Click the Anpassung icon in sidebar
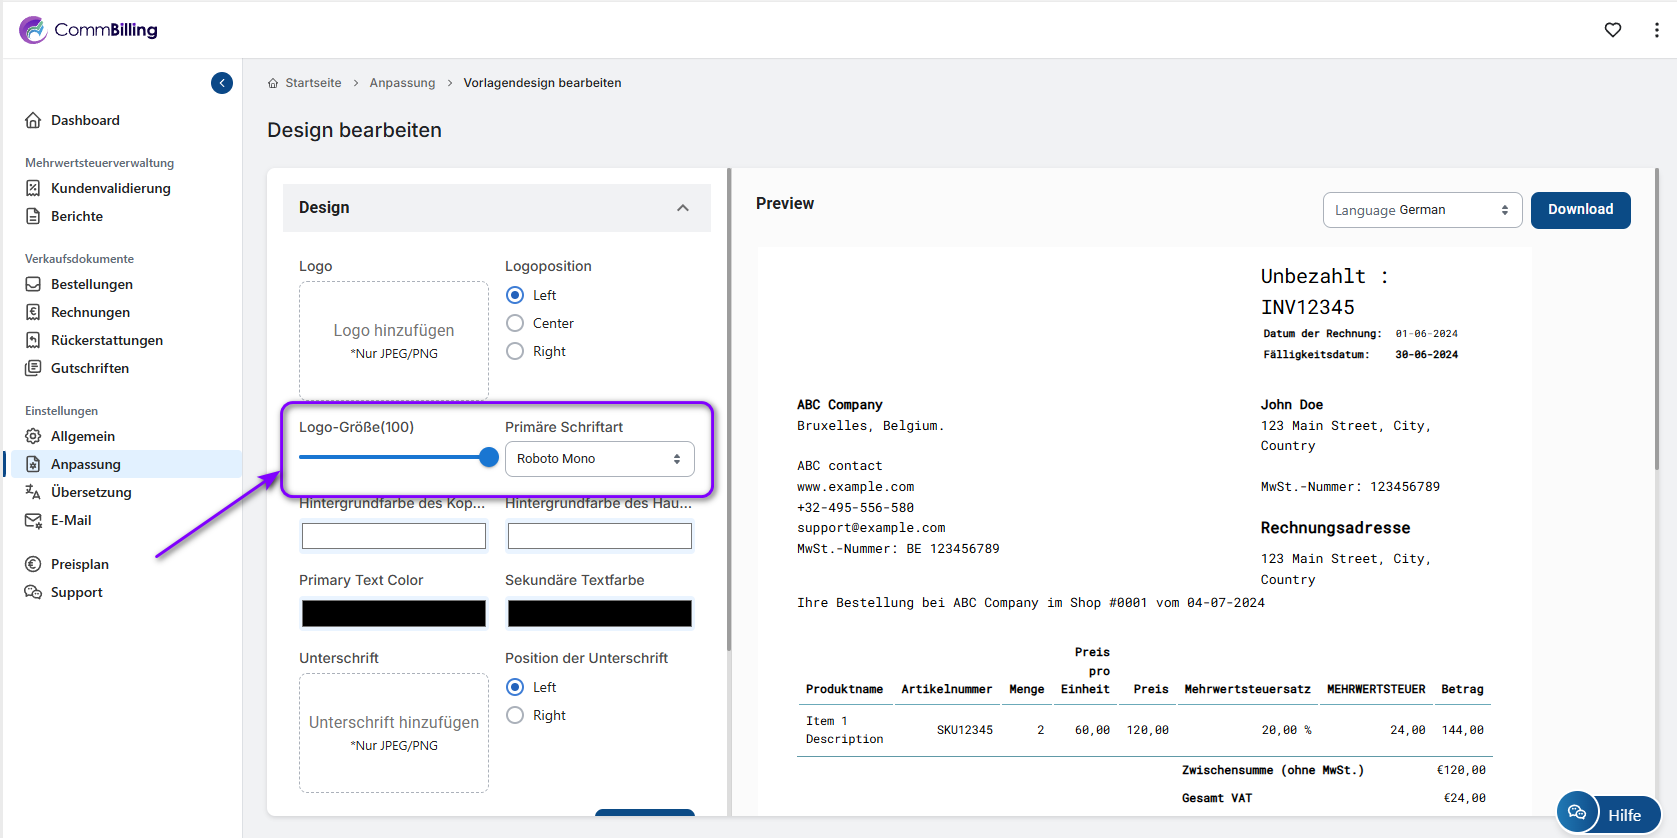 (x=33, y=464)
